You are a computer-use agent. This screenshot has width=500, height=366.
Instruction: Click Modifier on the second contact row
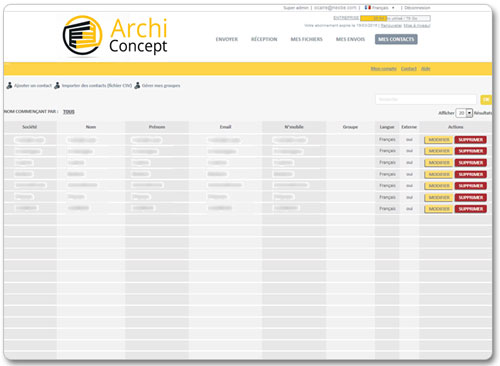pos(438,151)
